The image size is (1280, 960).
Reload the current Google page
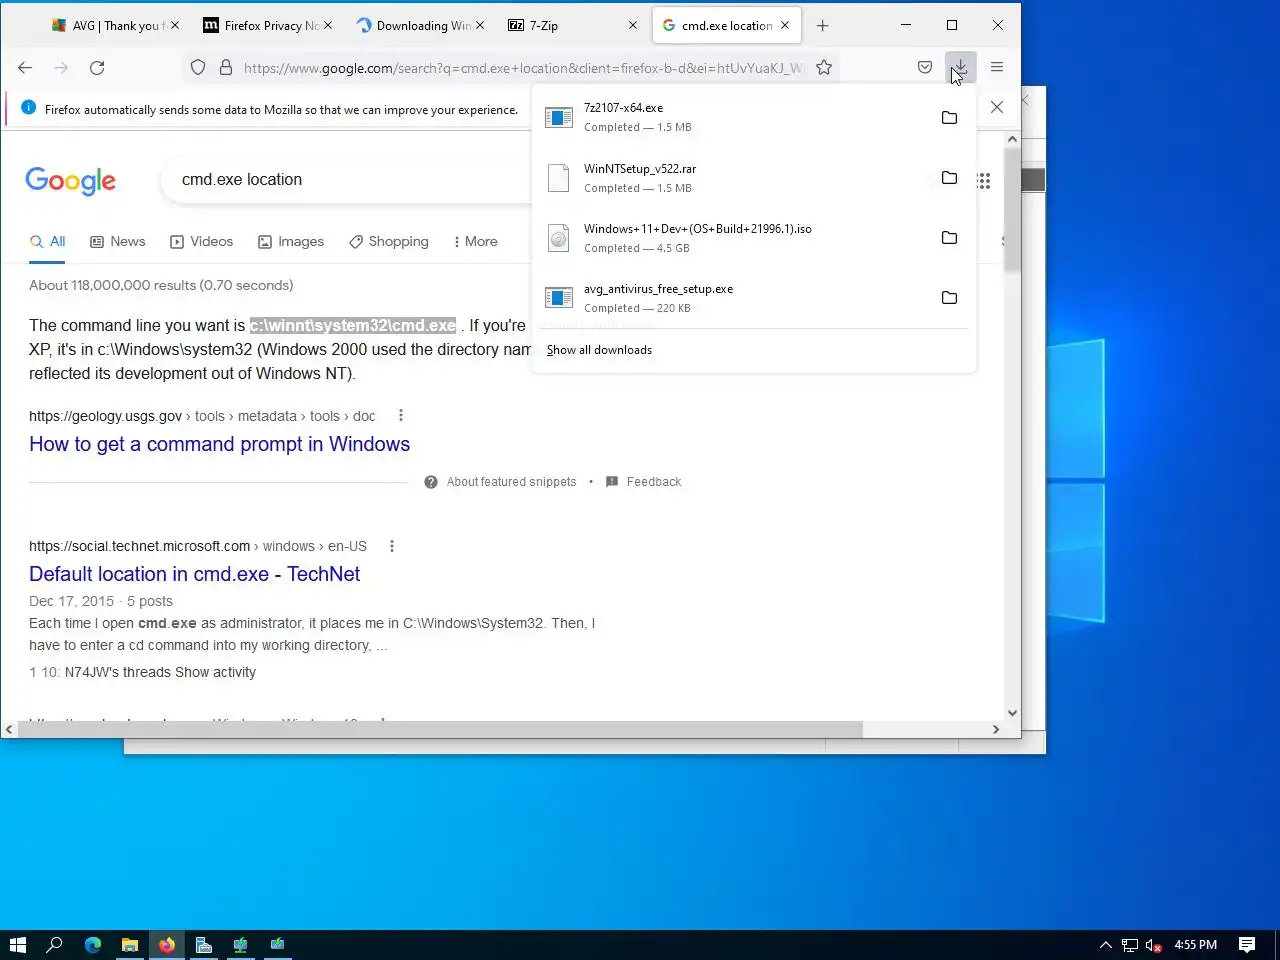(x=97, y=67)
